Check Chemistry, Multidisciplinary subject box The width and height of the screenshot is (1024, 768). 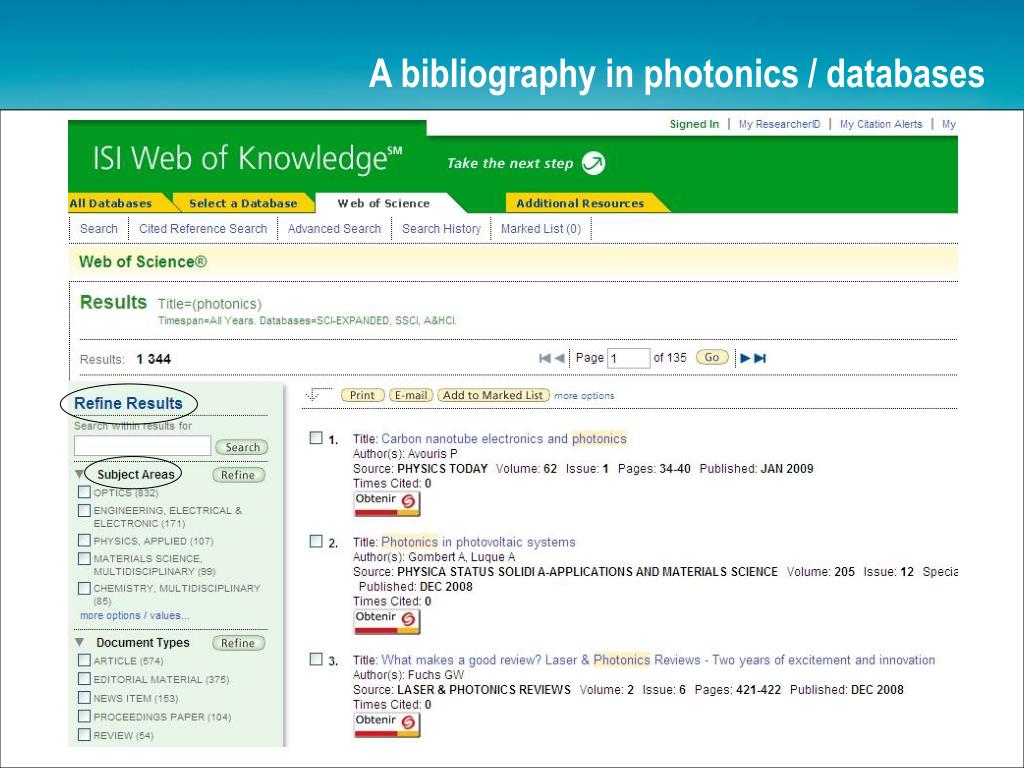[84, 588]
